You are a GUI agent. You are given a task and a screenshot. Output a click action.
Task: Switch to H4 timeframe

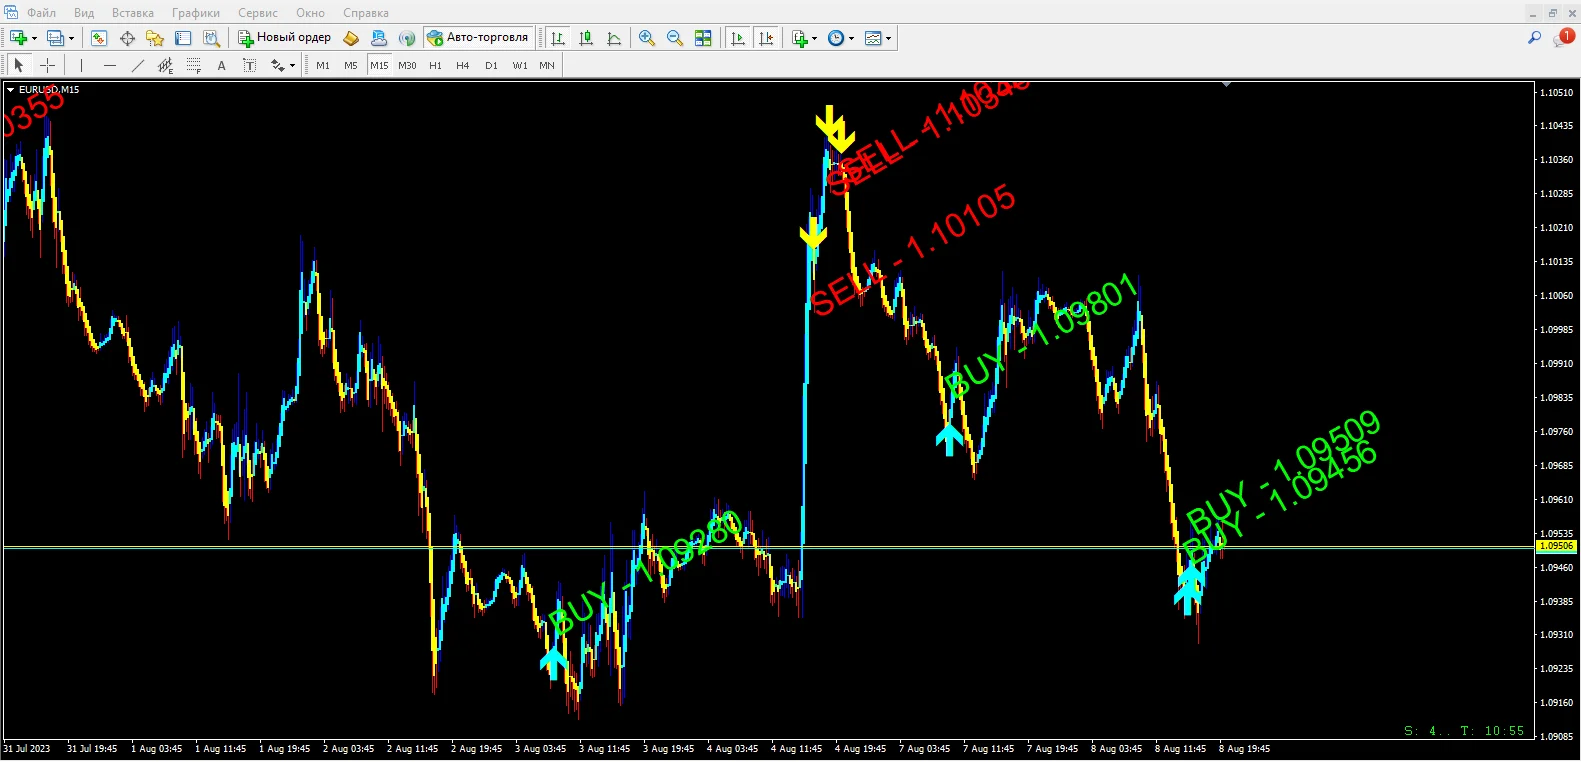463,65
